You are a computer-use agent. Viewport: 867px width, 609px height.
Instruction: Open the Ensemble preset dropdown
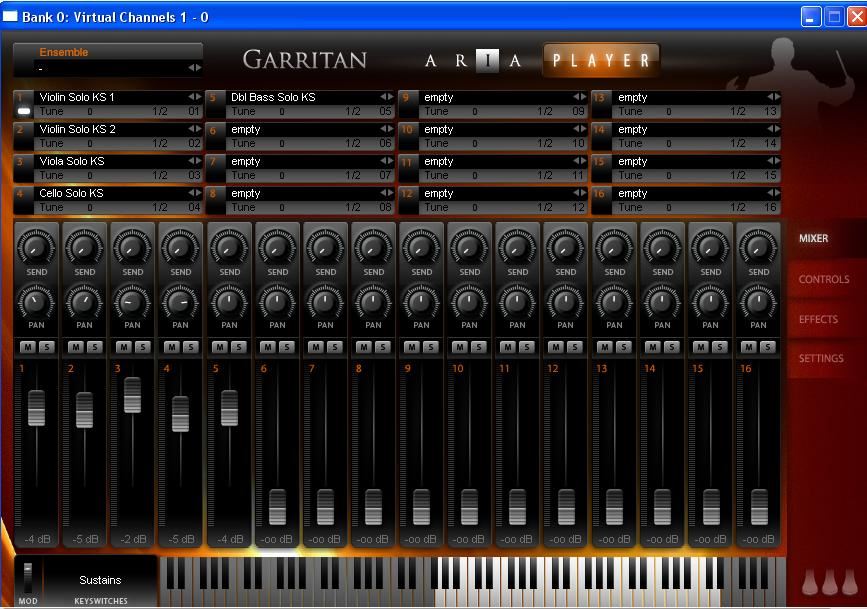108,68
